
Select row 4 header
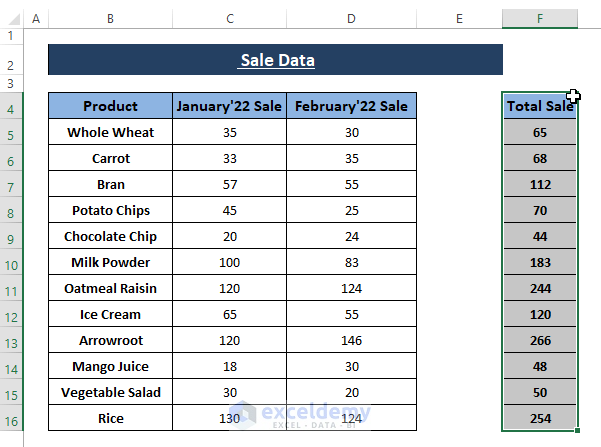[x=10, y=107]
